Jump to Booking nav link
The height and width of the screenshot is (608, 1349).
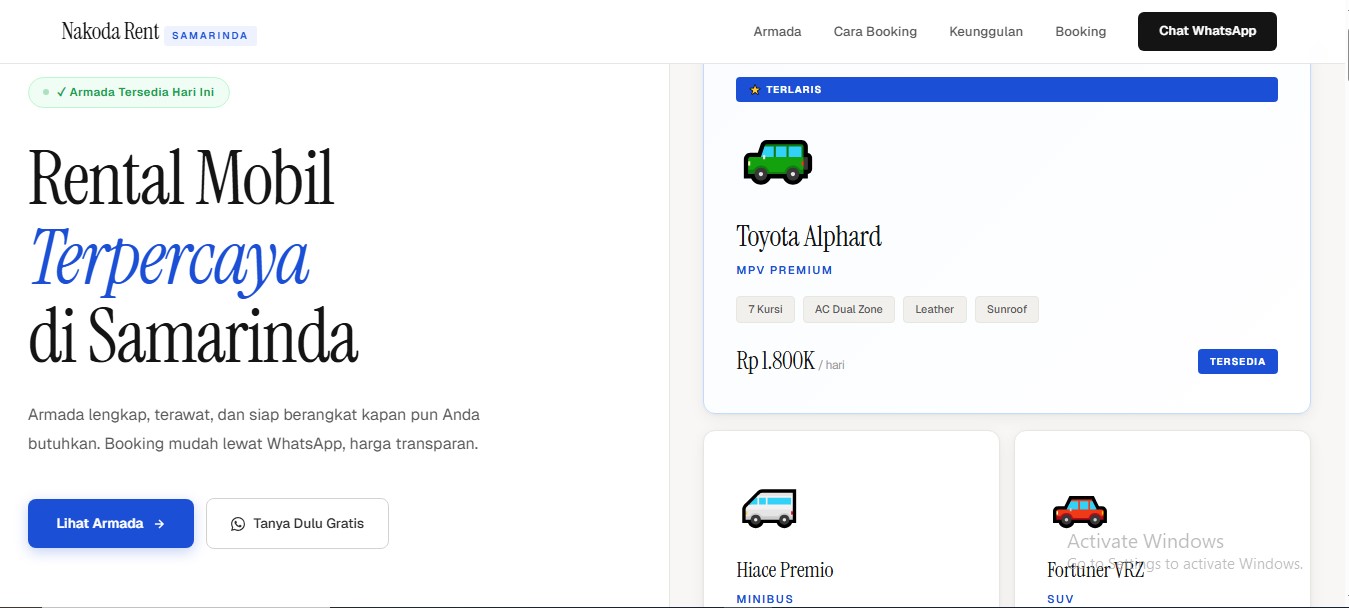(1080, 32)
